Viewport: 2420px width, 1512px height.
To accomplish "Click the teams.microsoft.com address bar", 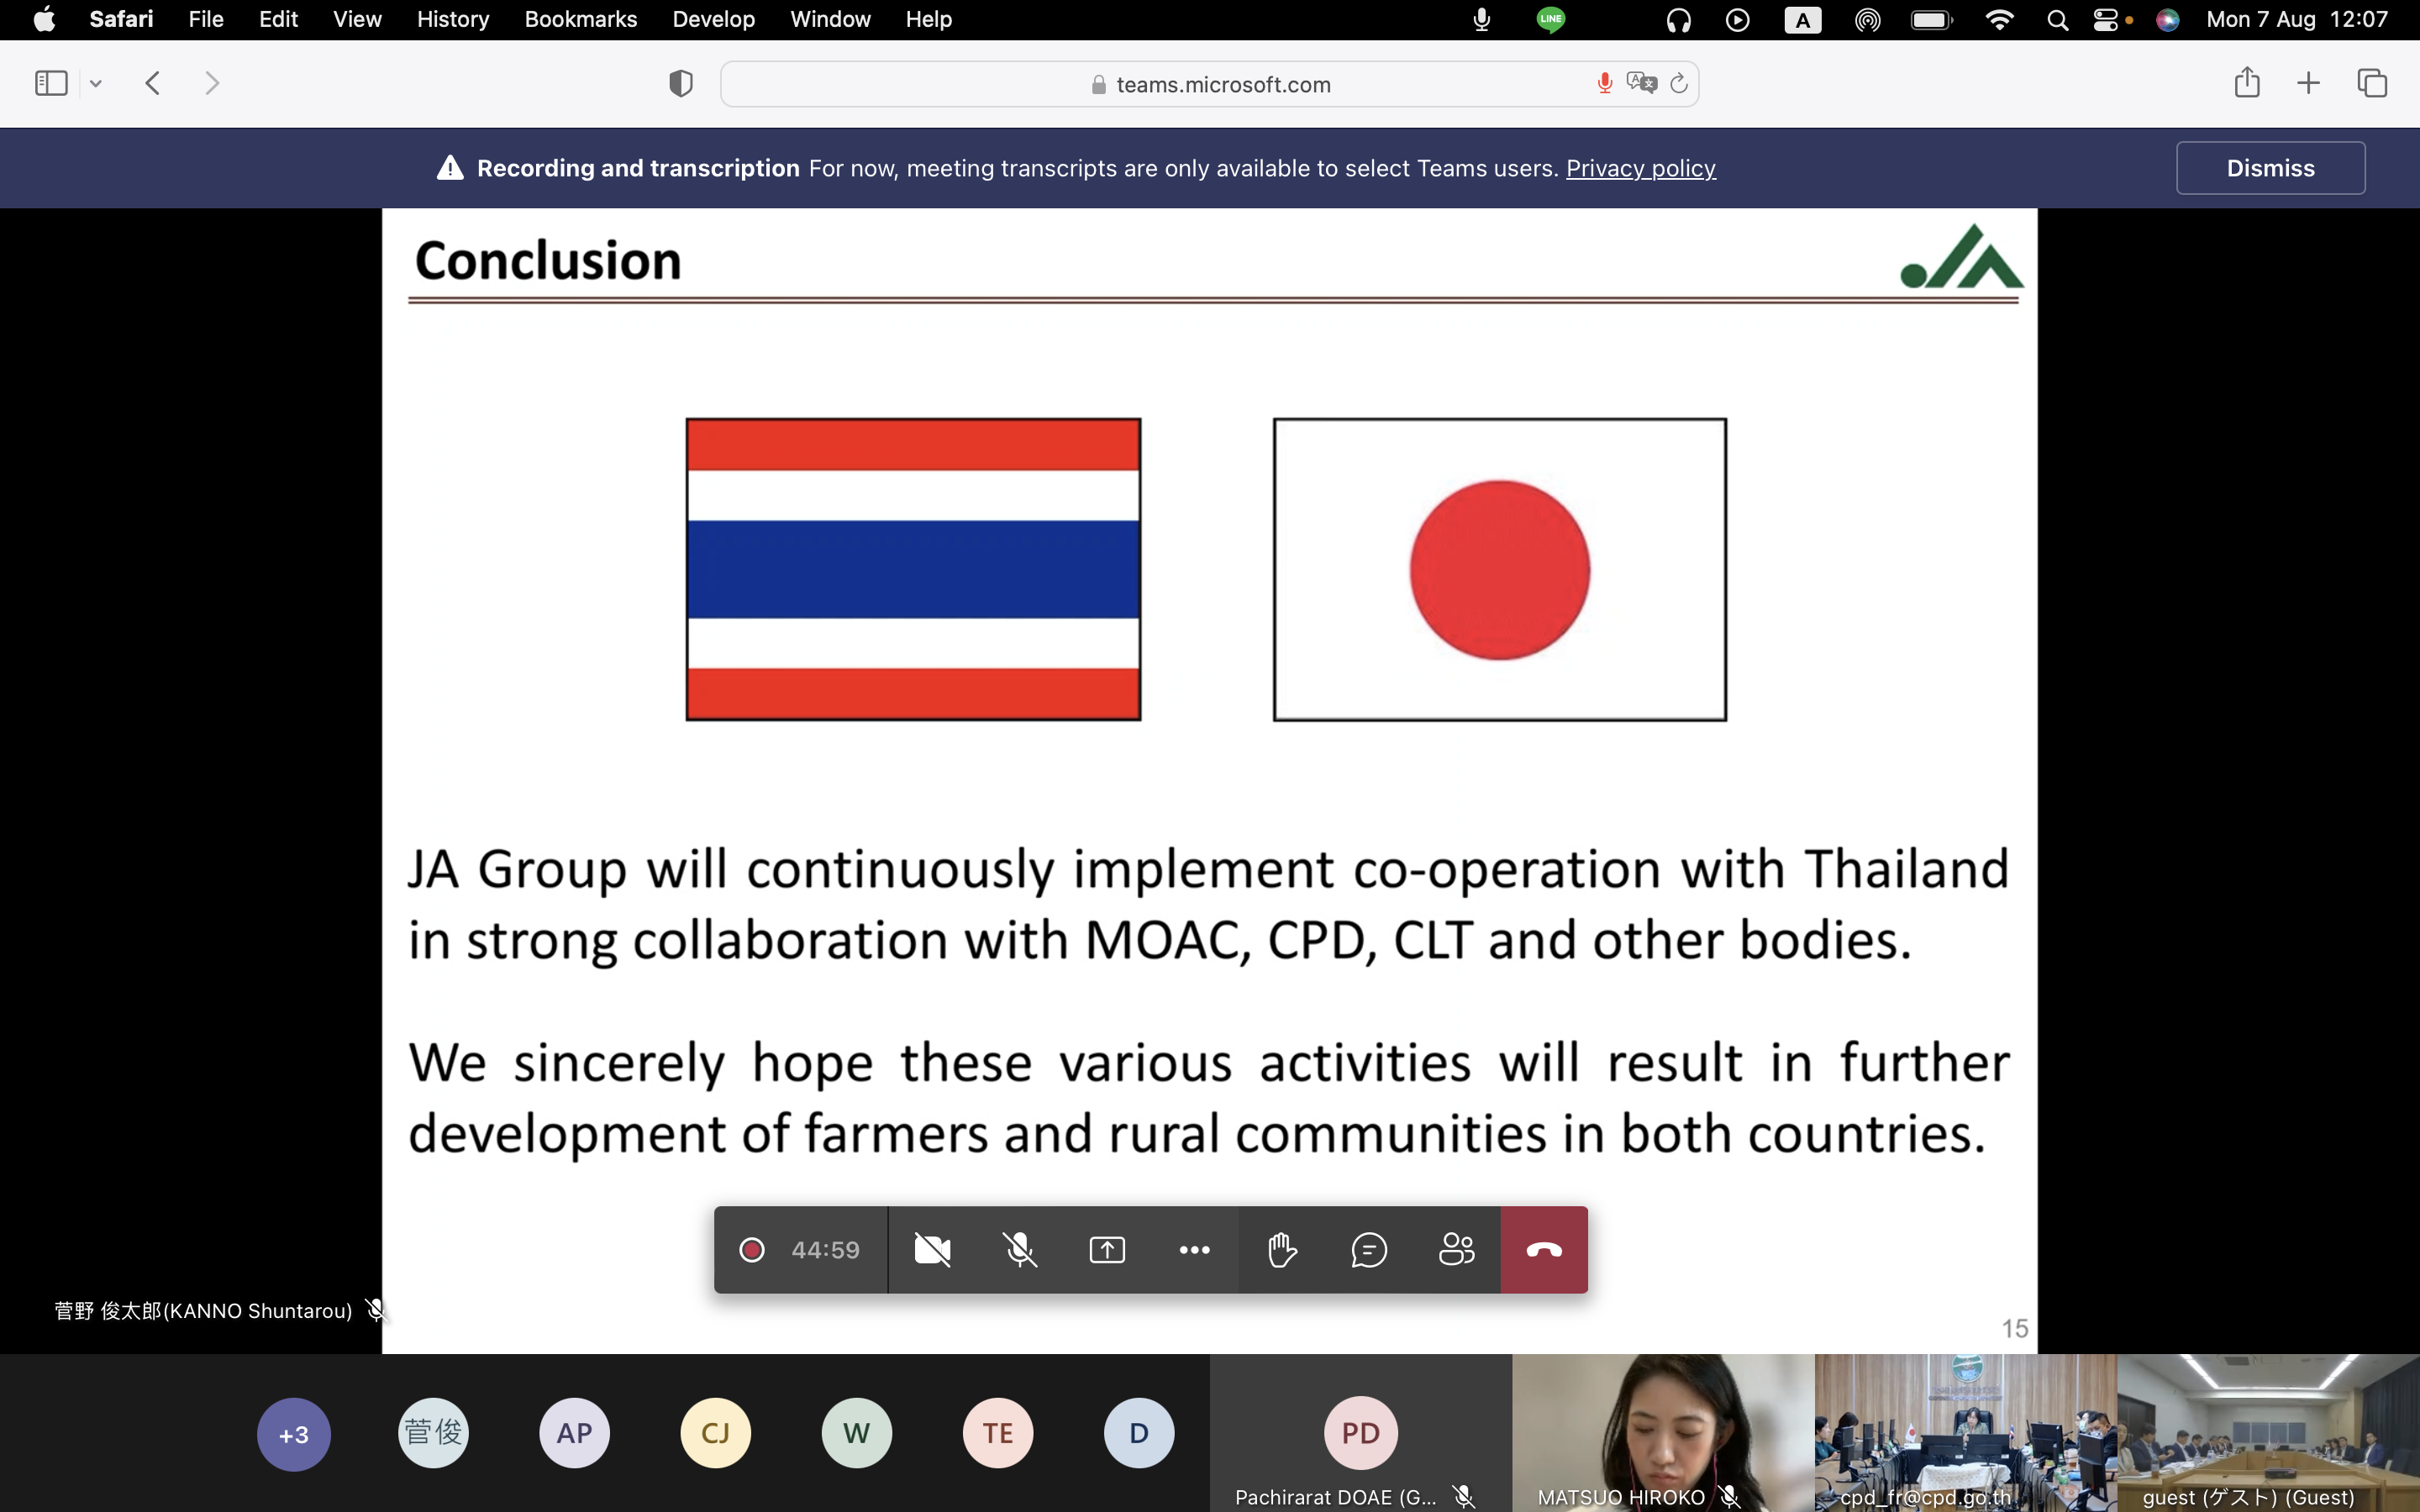I will tap(1209, 84).
